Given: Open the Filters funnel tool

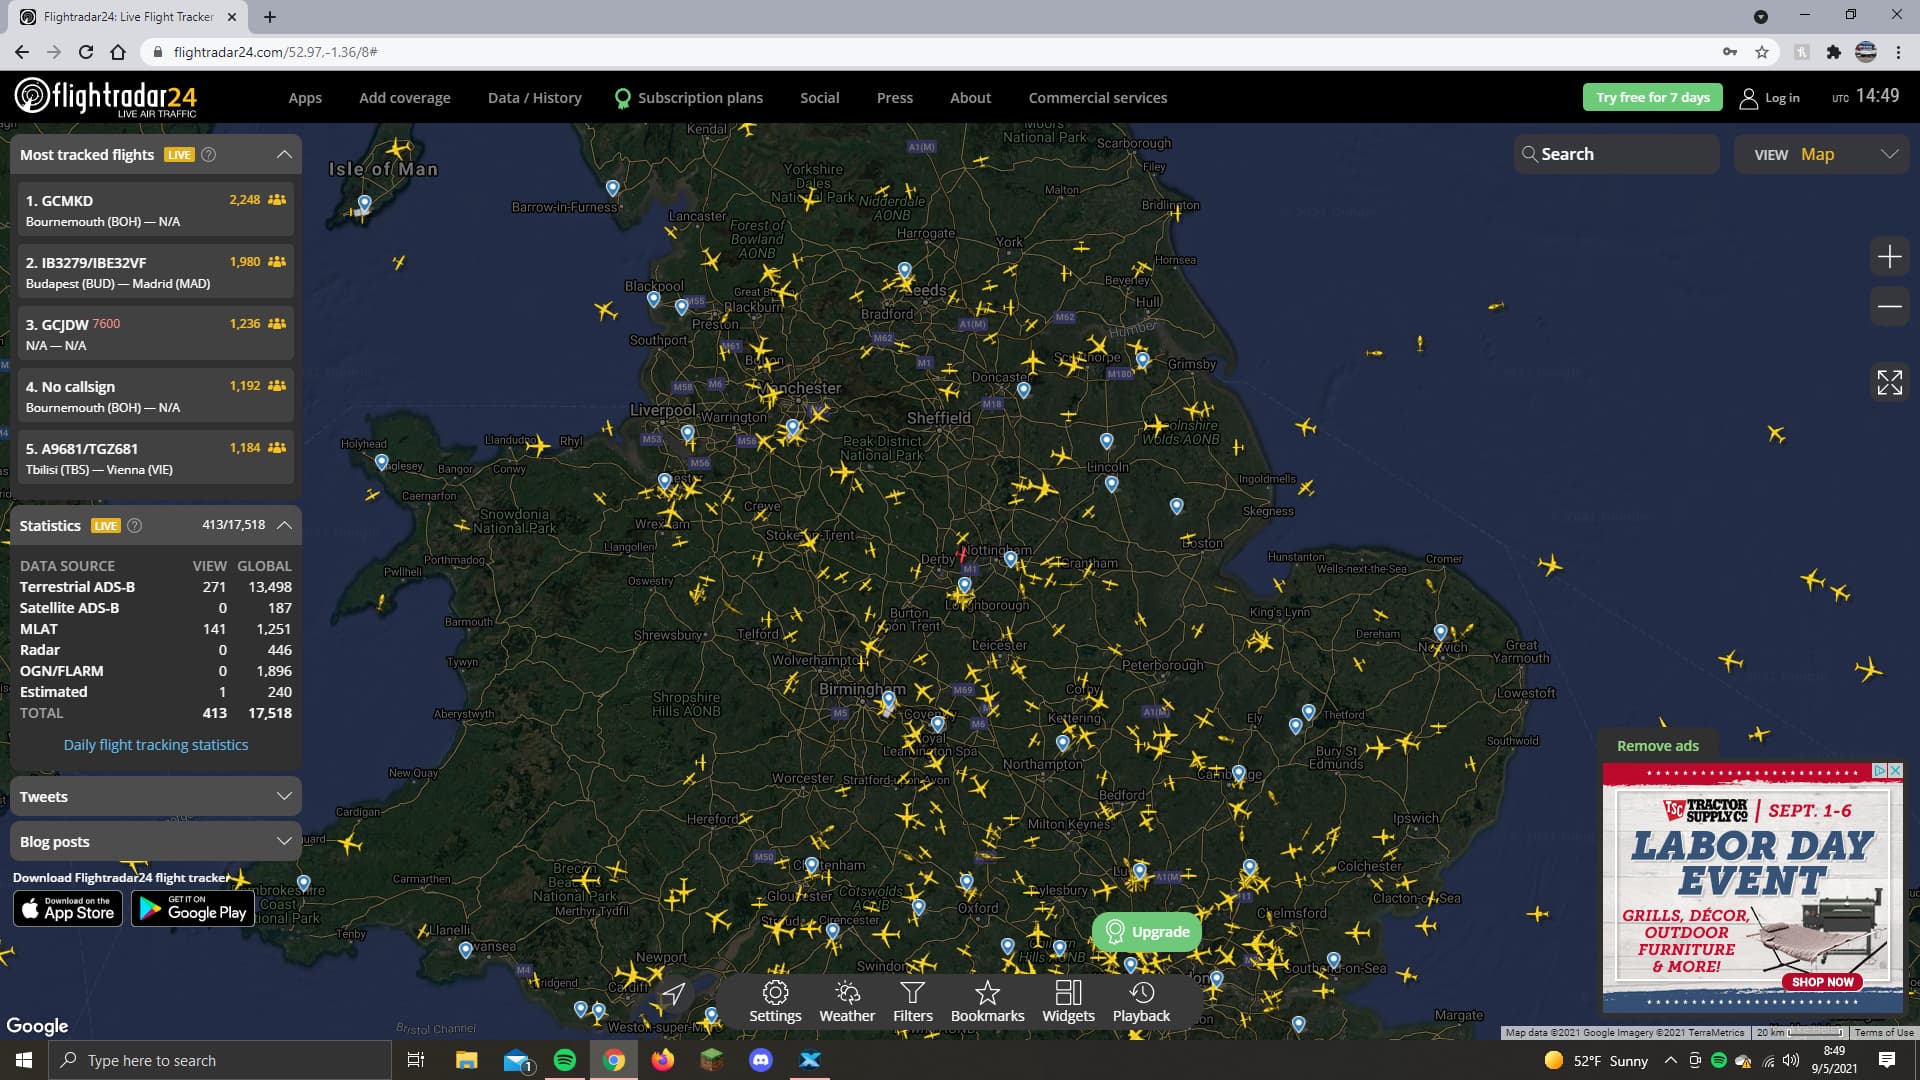Looking at the screenshot, I should (912, 1001).
